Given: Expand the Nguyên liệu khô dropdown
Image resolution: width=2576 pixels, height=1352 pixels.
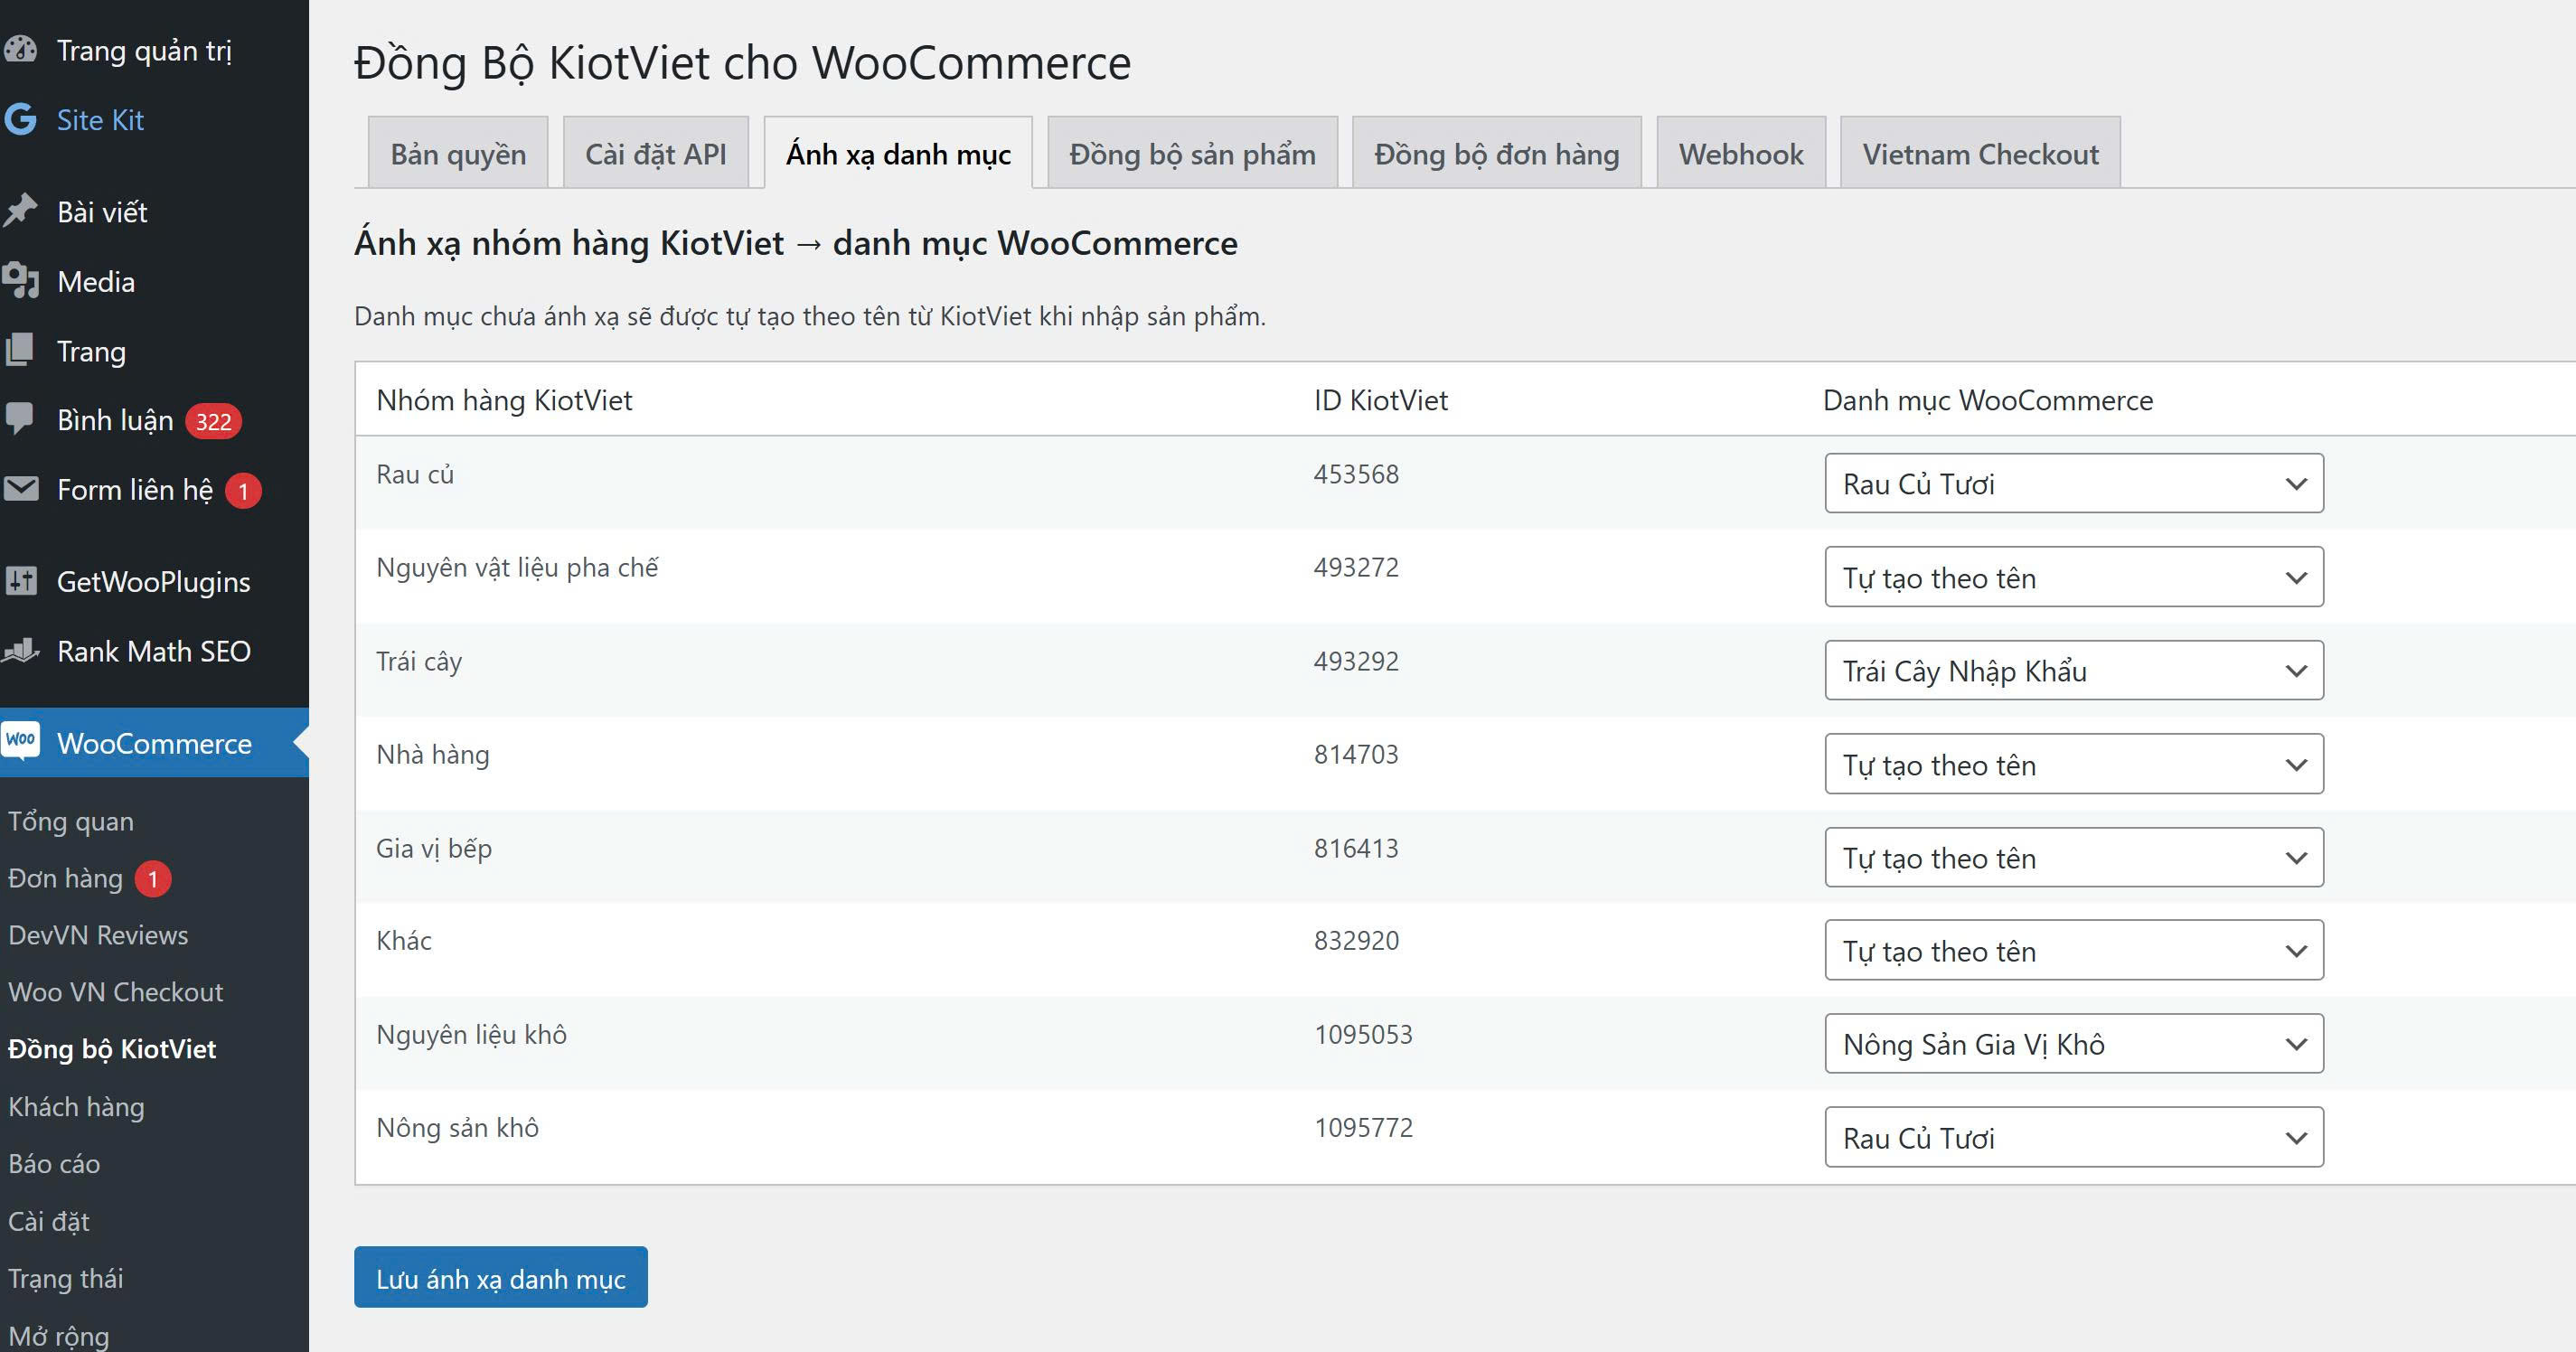Looking at the screenshot, I should pos(2074,1044).
